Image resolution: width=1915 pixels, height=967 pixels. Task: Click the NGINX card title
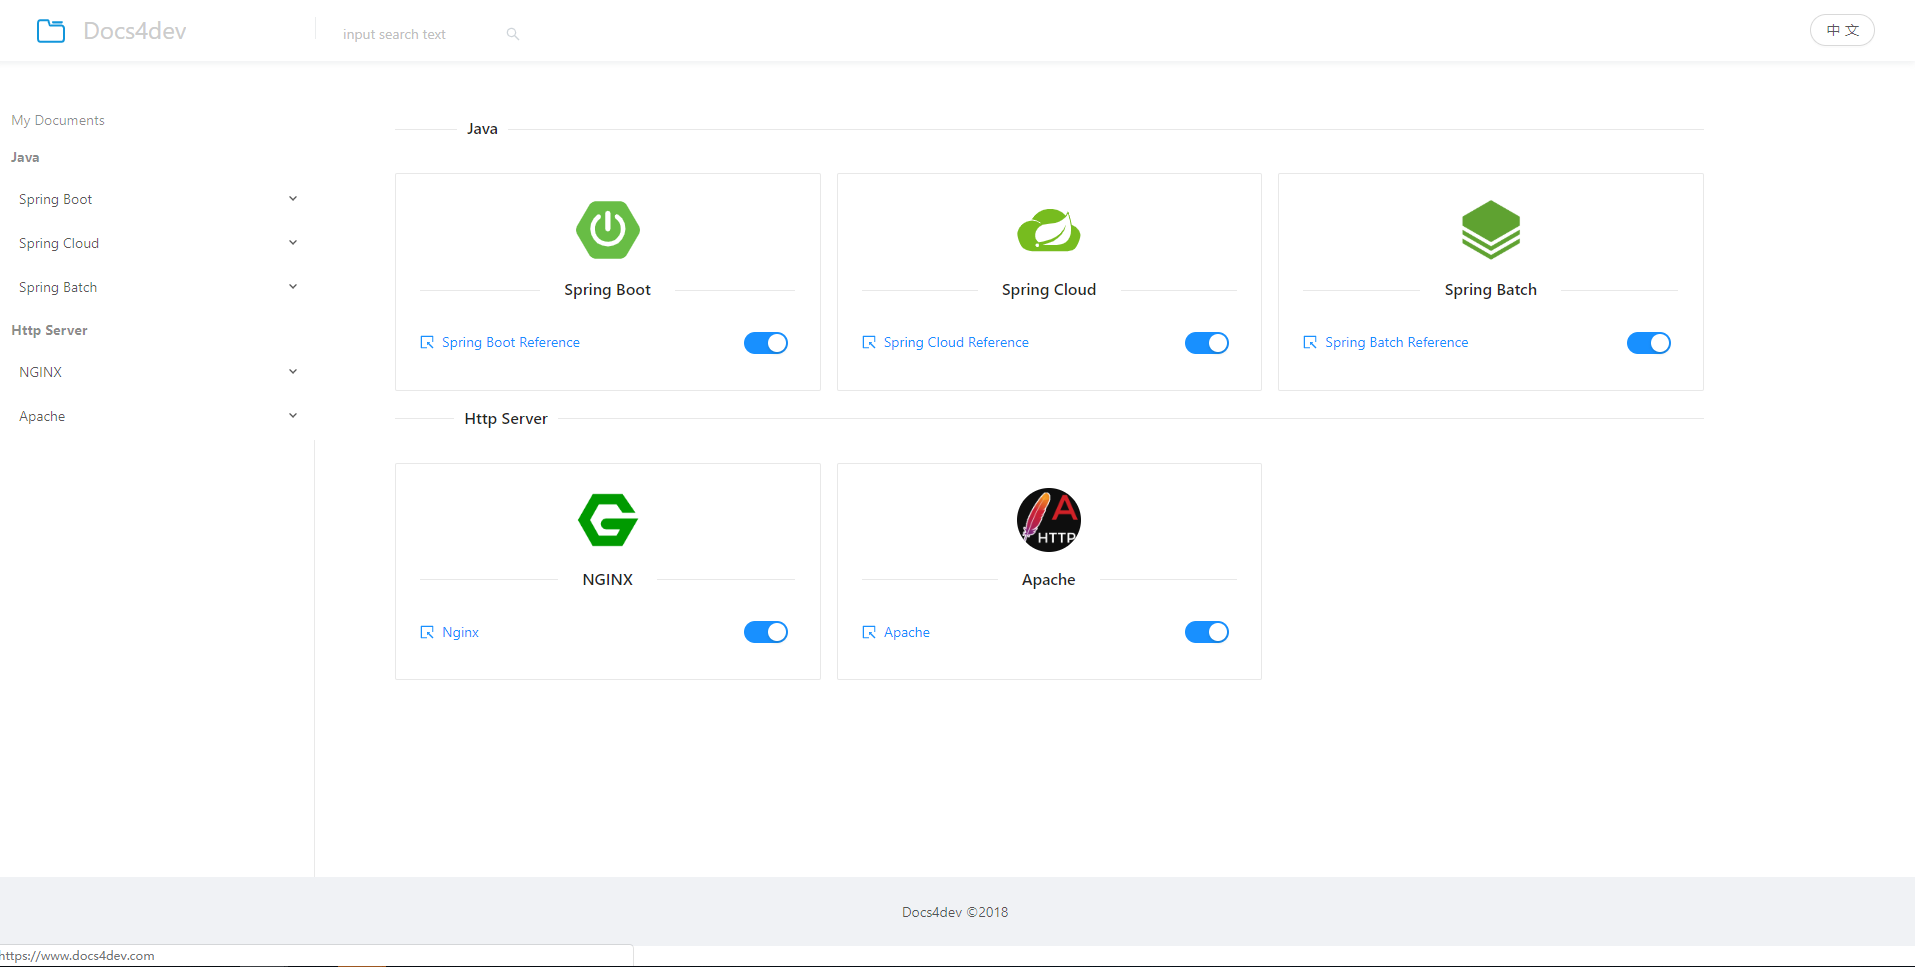pos(608,580)
